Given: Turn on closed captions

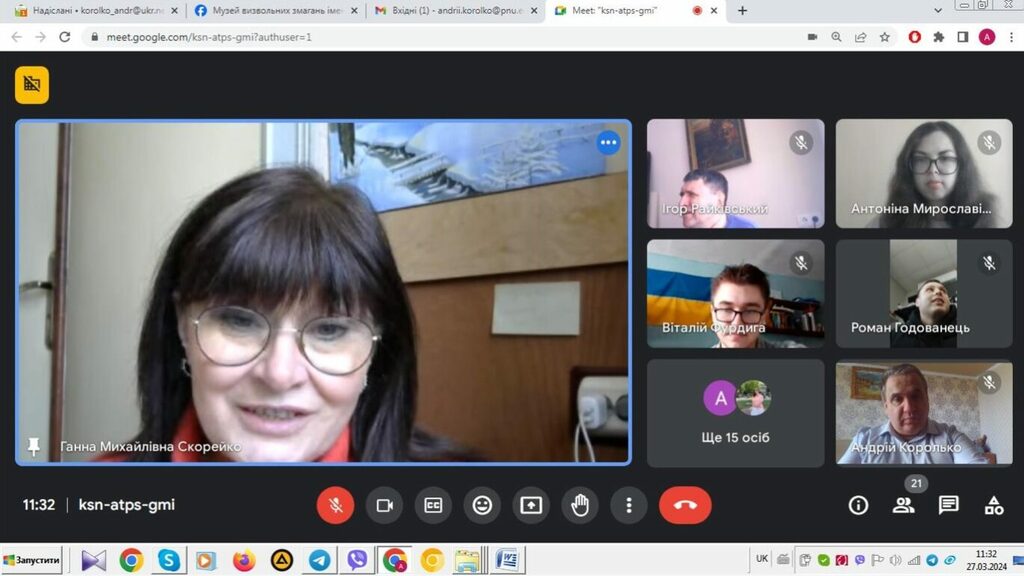Looking at the screenshot, I should (x=433, y=505).
